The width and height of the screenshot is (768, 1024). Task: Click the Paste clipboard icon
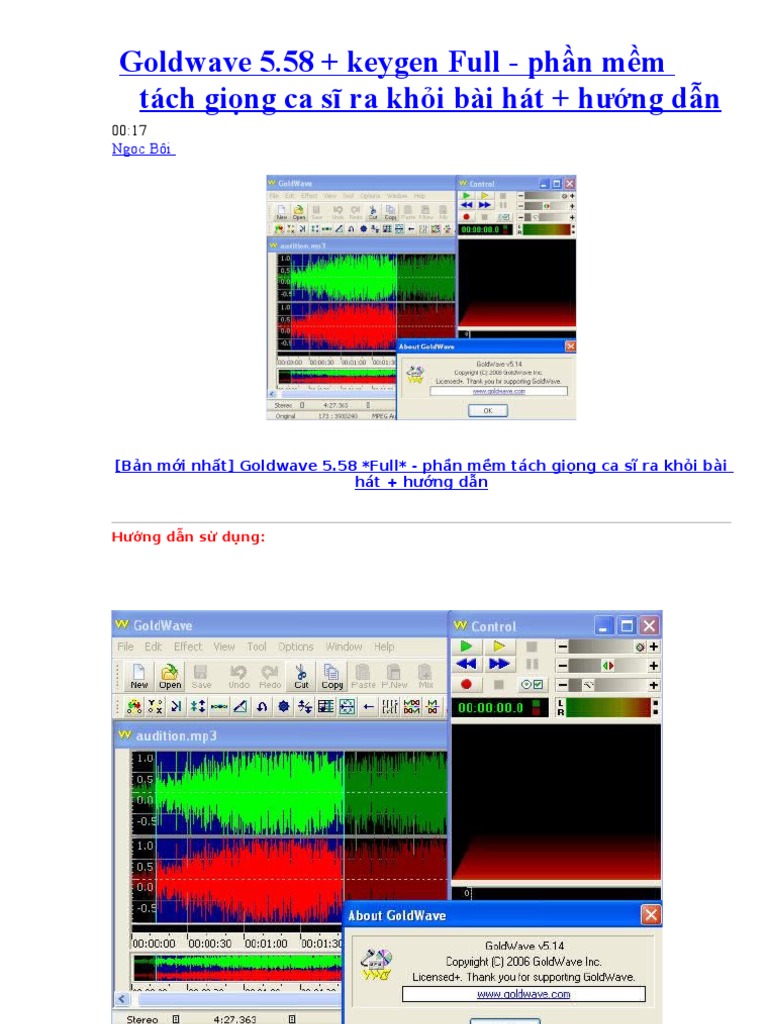(x=363, y=676)
